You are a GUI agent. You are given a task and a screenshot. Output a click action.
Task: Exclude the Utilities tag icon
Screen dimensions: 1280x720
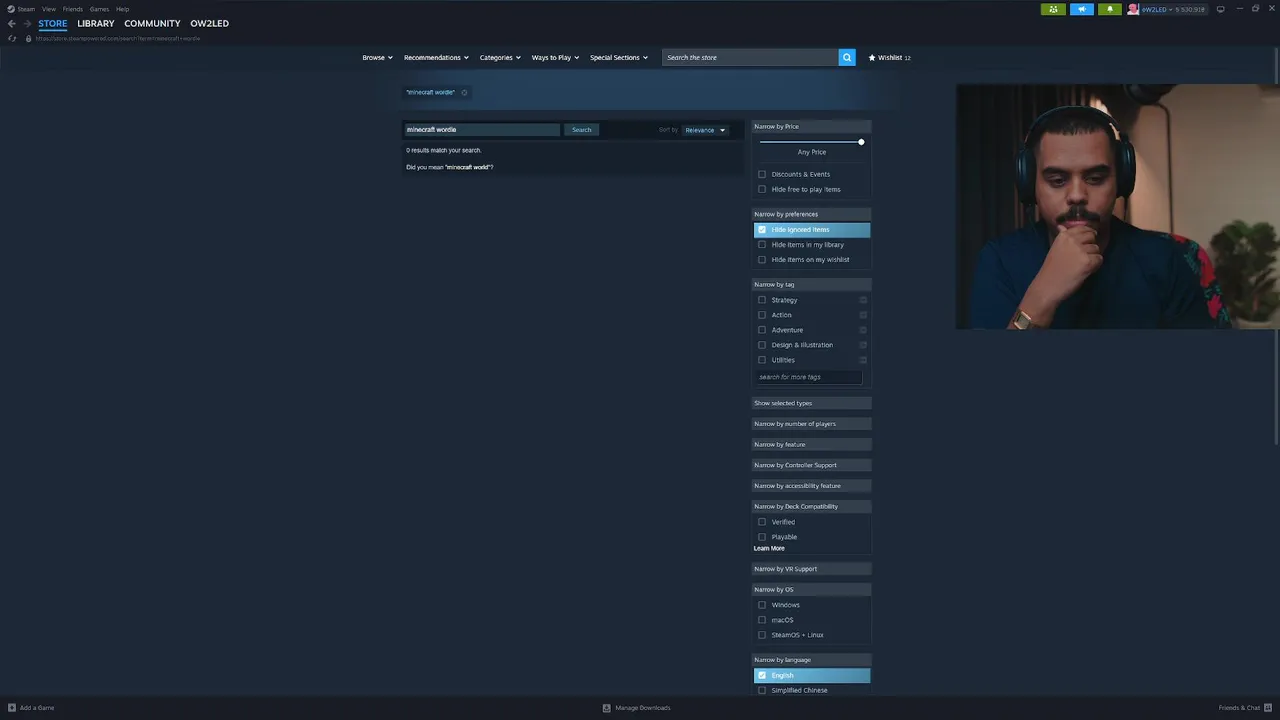point(863,360)
